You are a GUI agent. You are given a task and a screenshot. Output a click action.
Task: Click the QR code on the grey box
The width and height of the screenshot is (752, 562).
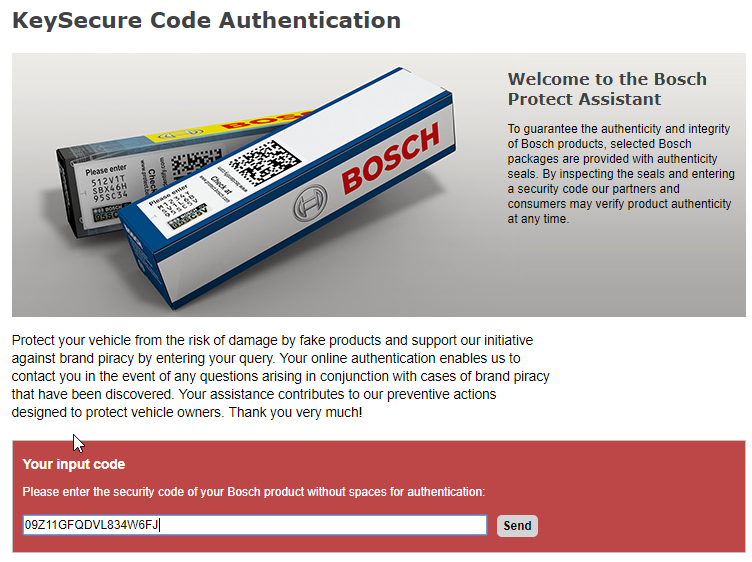(196, 162)
